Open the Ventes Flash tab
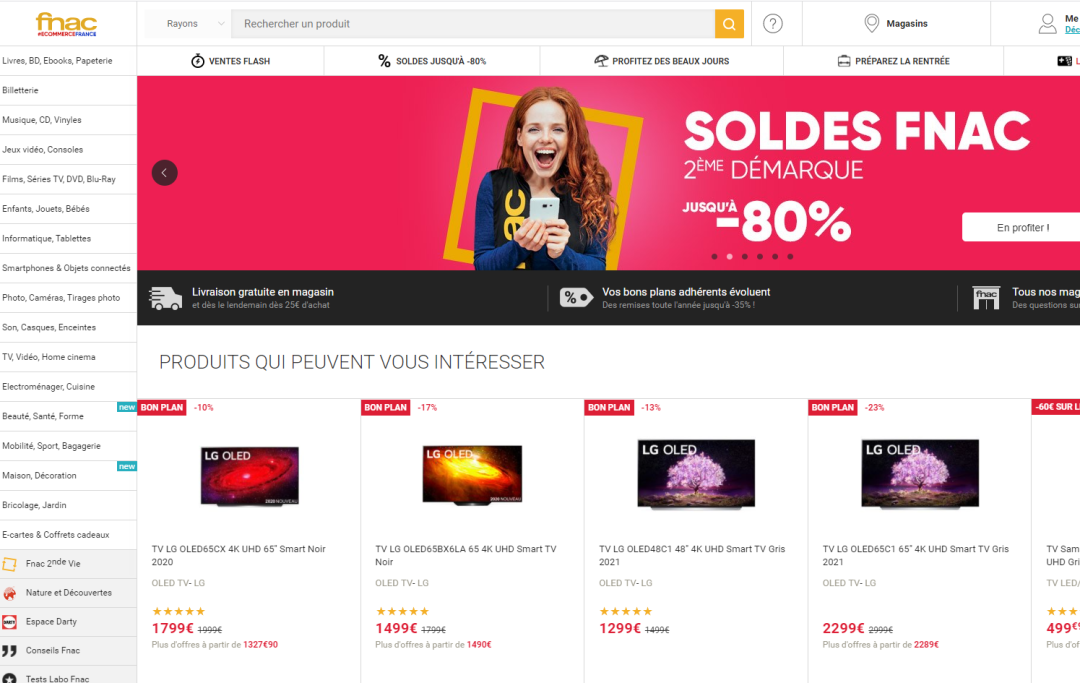The width and height of the screenshot is (1080, 683). pos(231,61)
